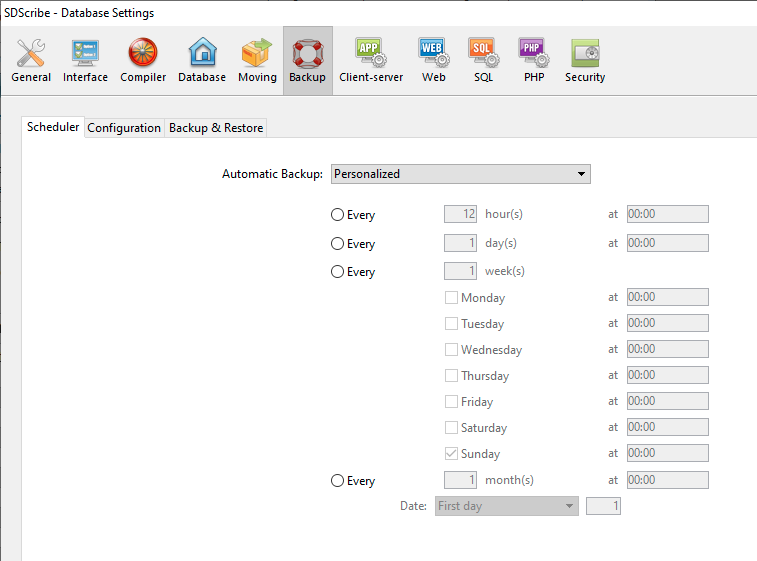Image resolution: width=757 pixels, height=561 pixels.
Task: Click the day(s) interval field
Action: click(460, 243)
